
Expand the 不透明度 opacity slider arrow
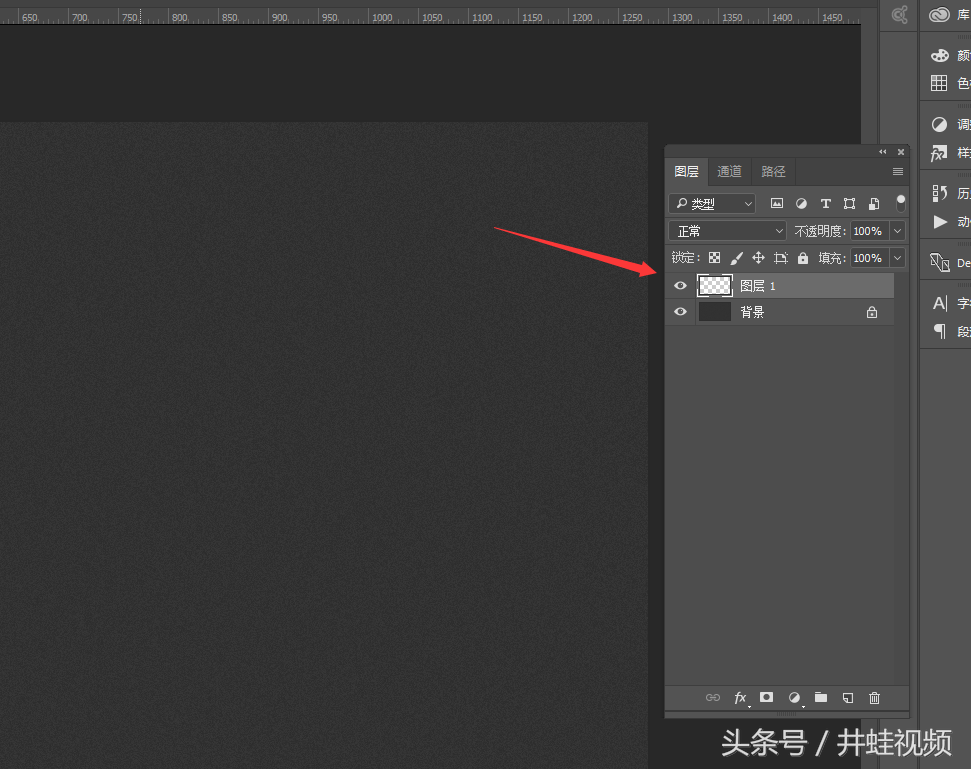[897, 231]
